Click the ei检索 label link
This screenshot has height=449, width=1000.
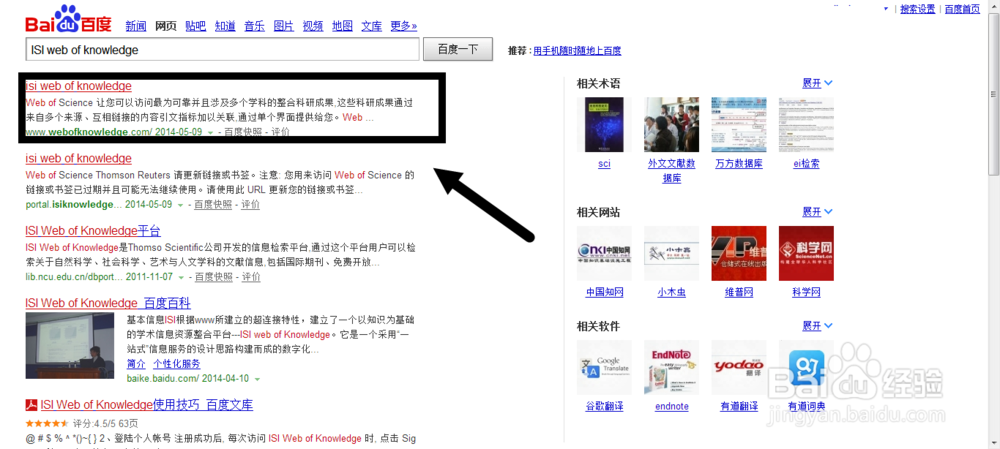[807, 164]
